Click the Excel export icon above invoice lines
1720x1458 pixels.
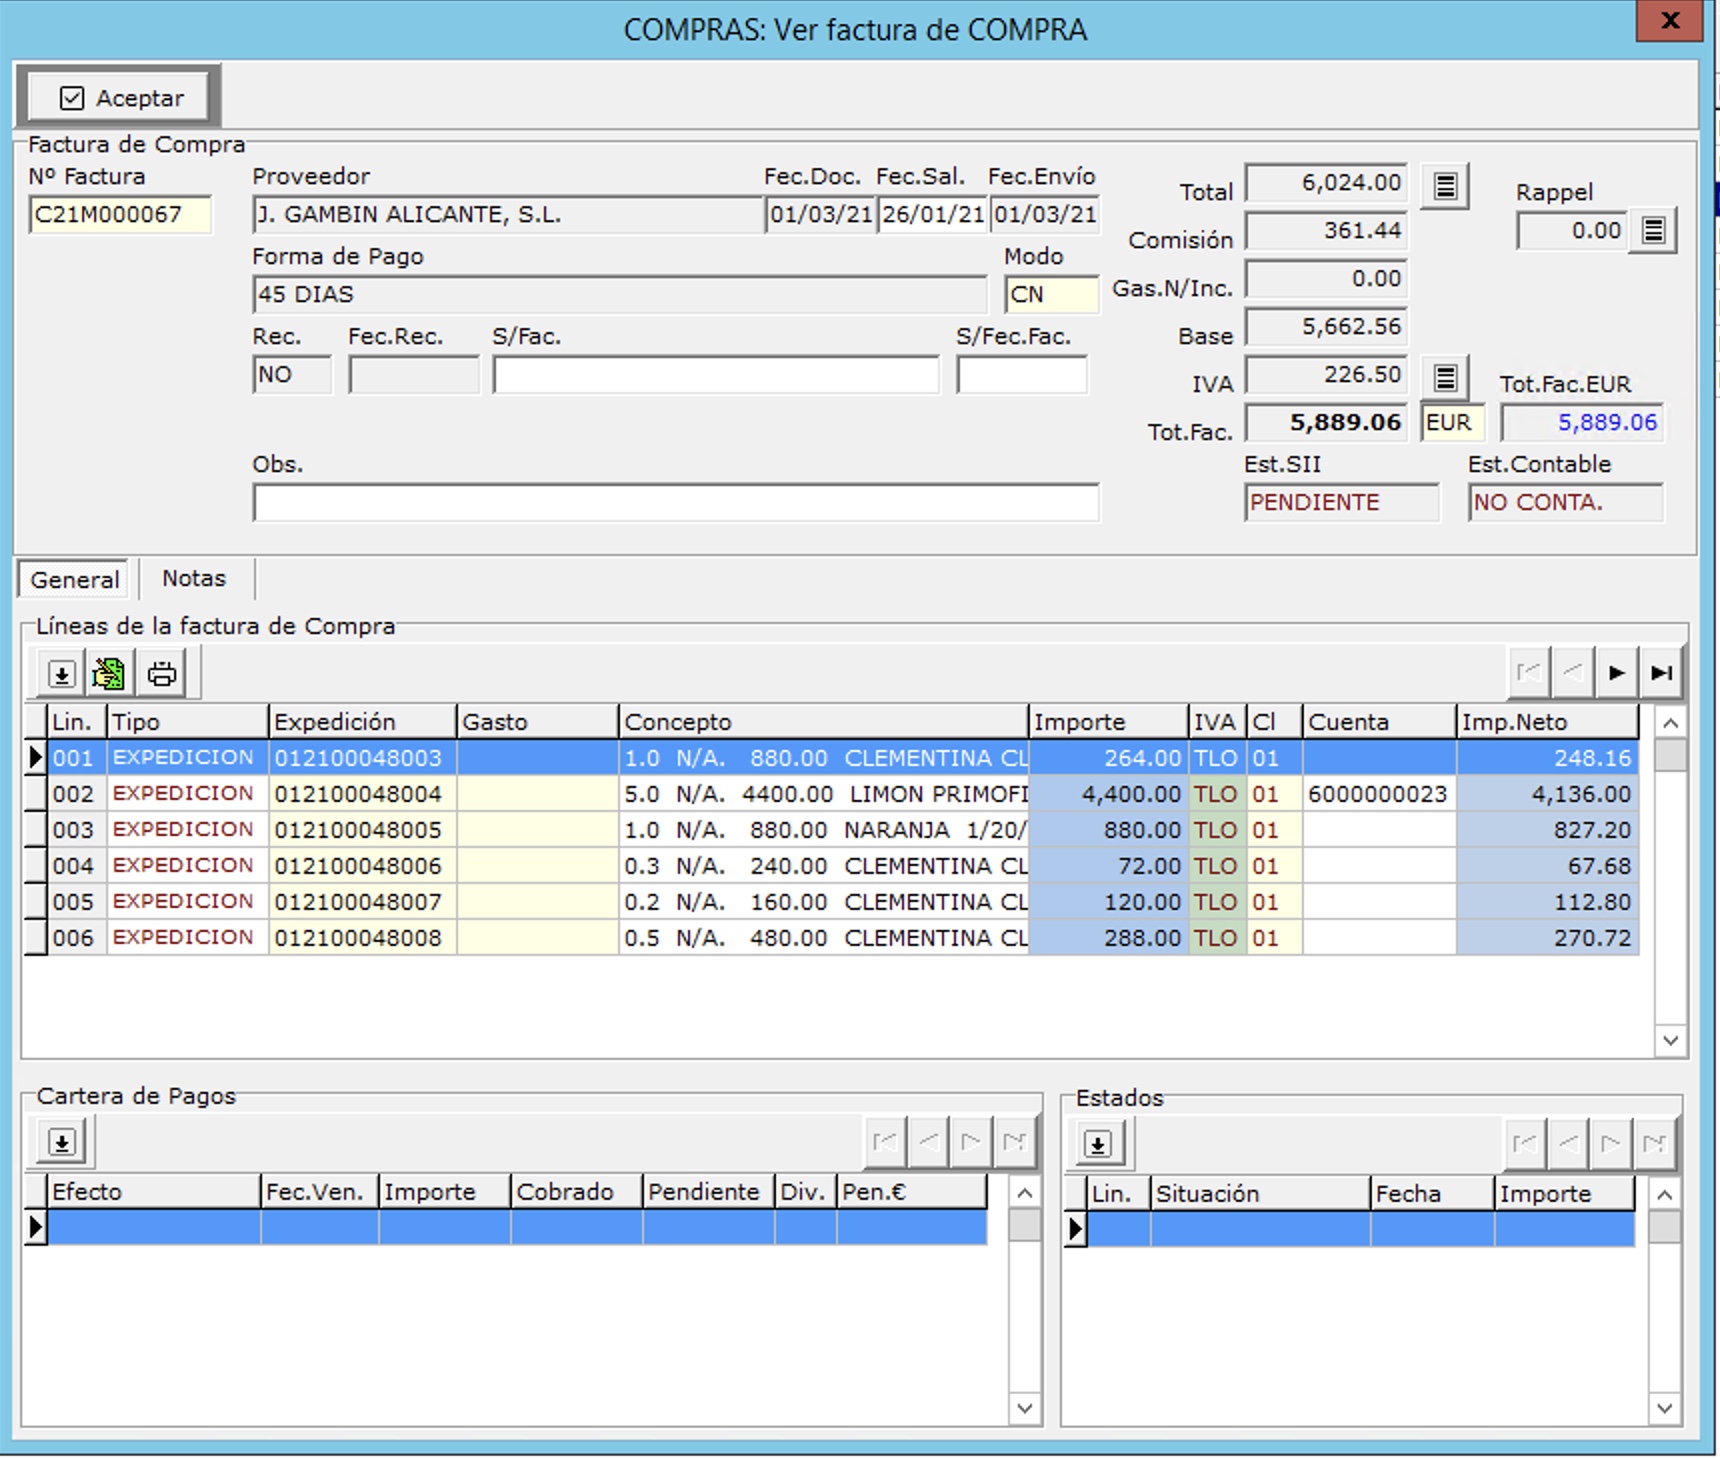point(109,674)
